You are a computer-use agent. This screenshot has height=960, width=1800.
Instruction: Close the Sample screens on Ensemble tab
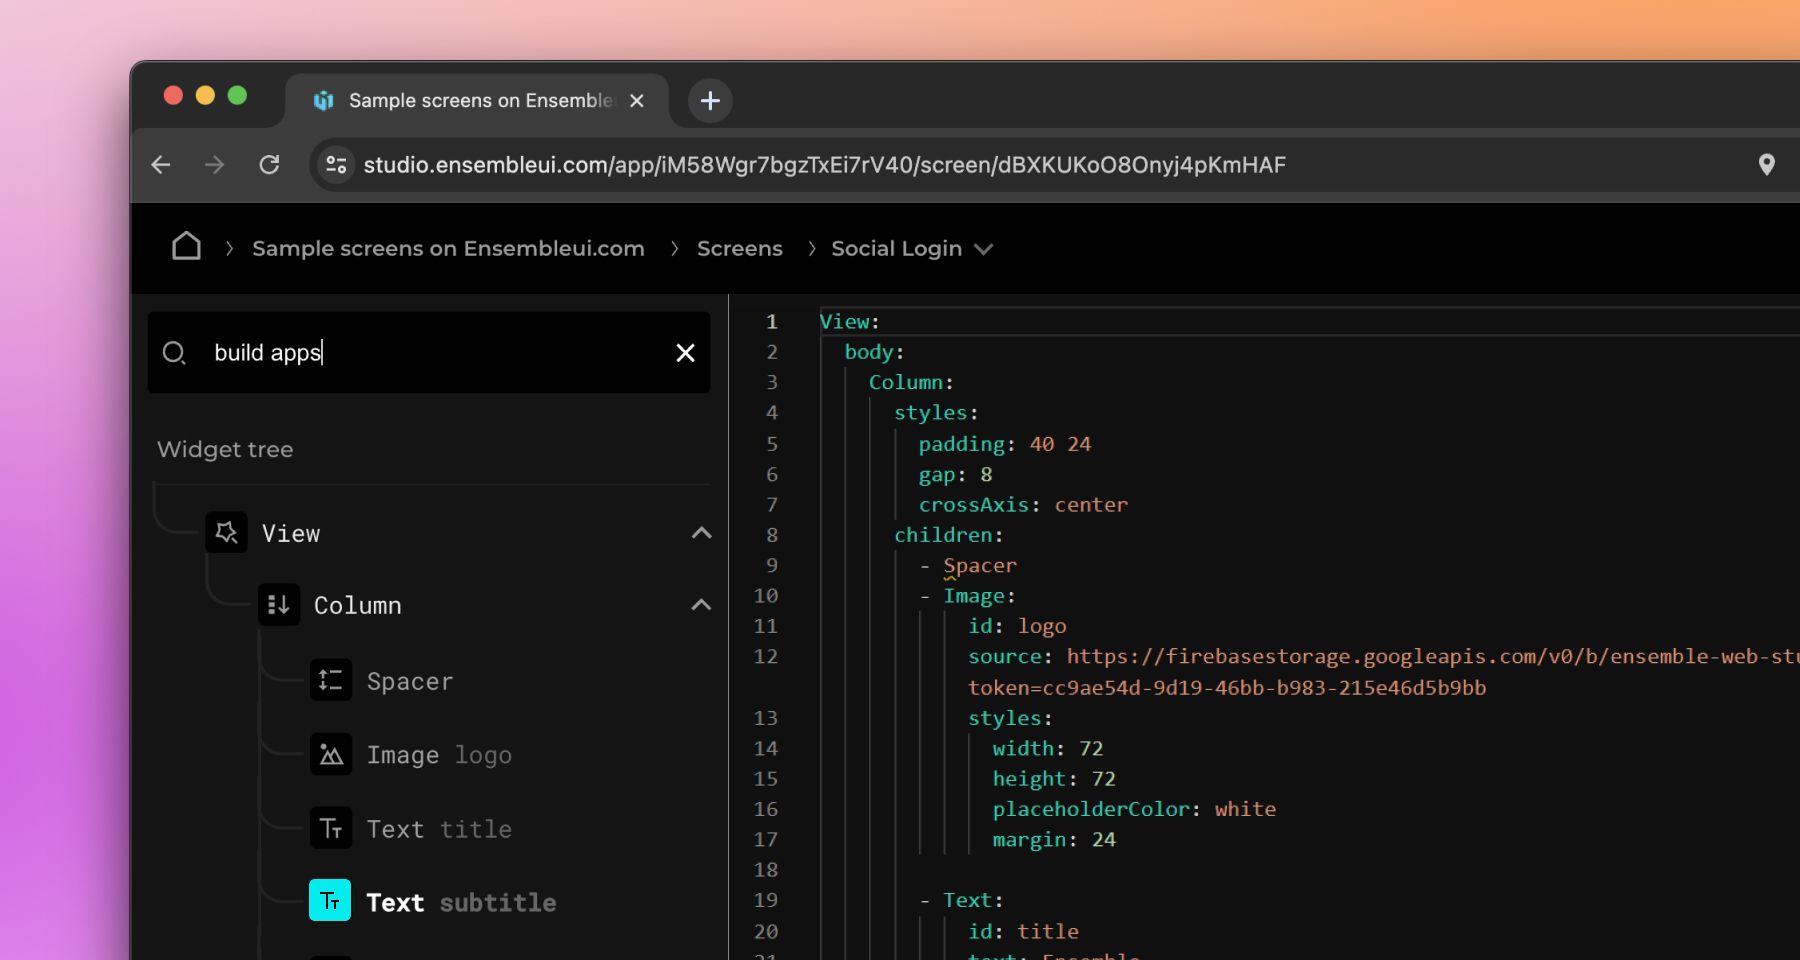637,101
